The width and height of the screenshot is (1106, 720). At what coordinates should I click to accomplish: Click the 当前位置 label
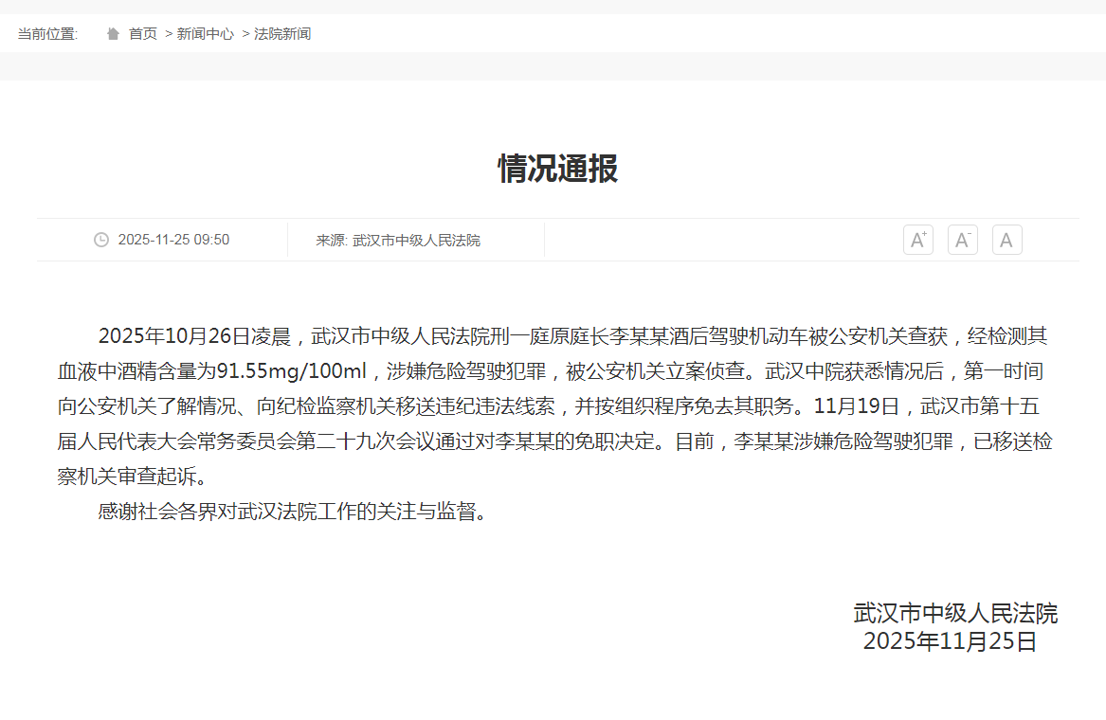coord(47,34)
